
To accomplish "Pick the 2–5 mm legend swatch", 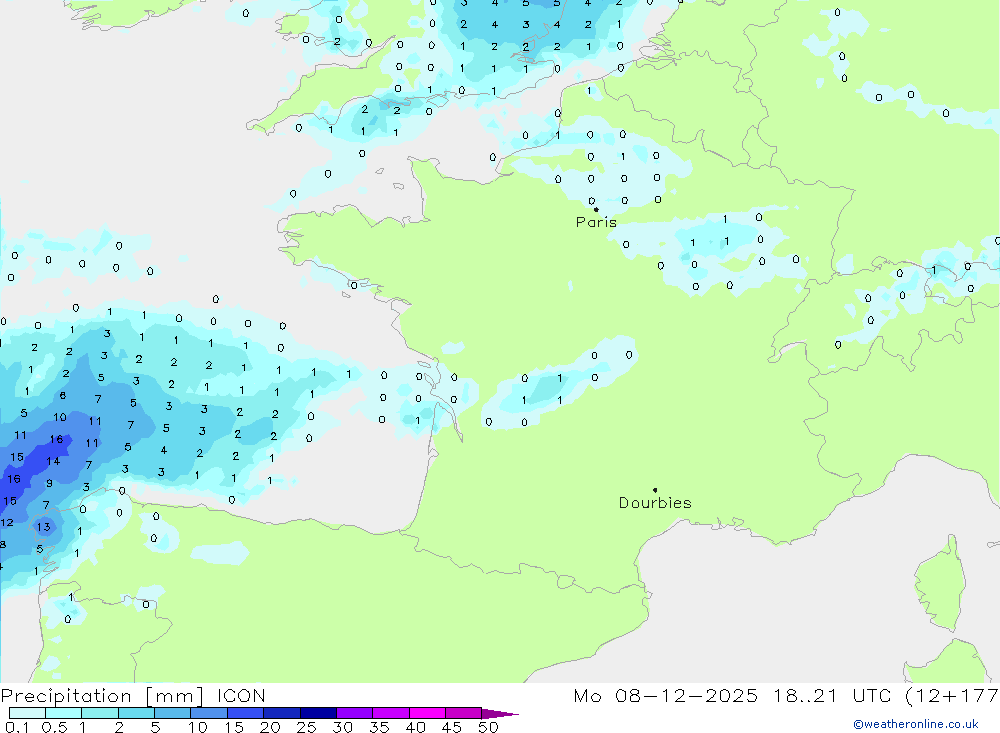I will pos(136,713).
